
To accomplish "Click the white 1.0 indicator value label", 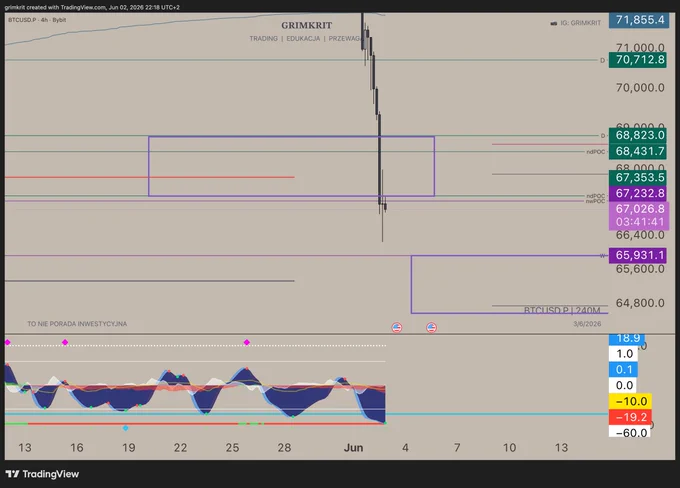I will (623, 354).
